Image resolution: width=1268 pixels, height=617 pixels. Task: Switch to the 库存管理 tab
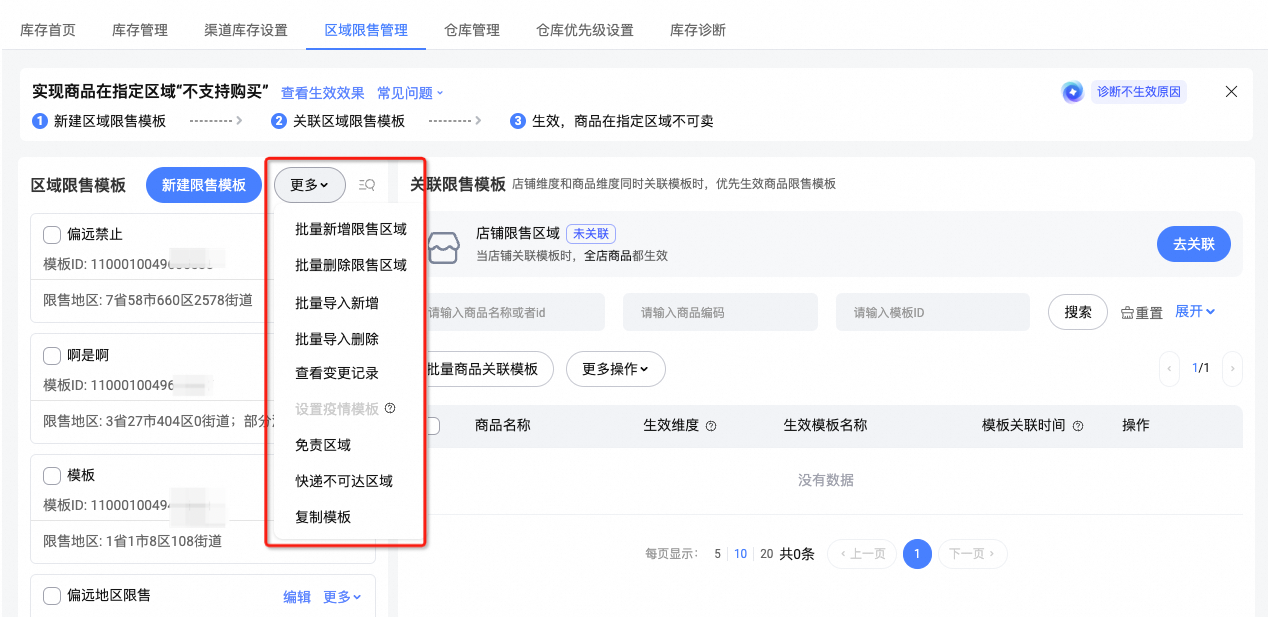click(140, 30)
